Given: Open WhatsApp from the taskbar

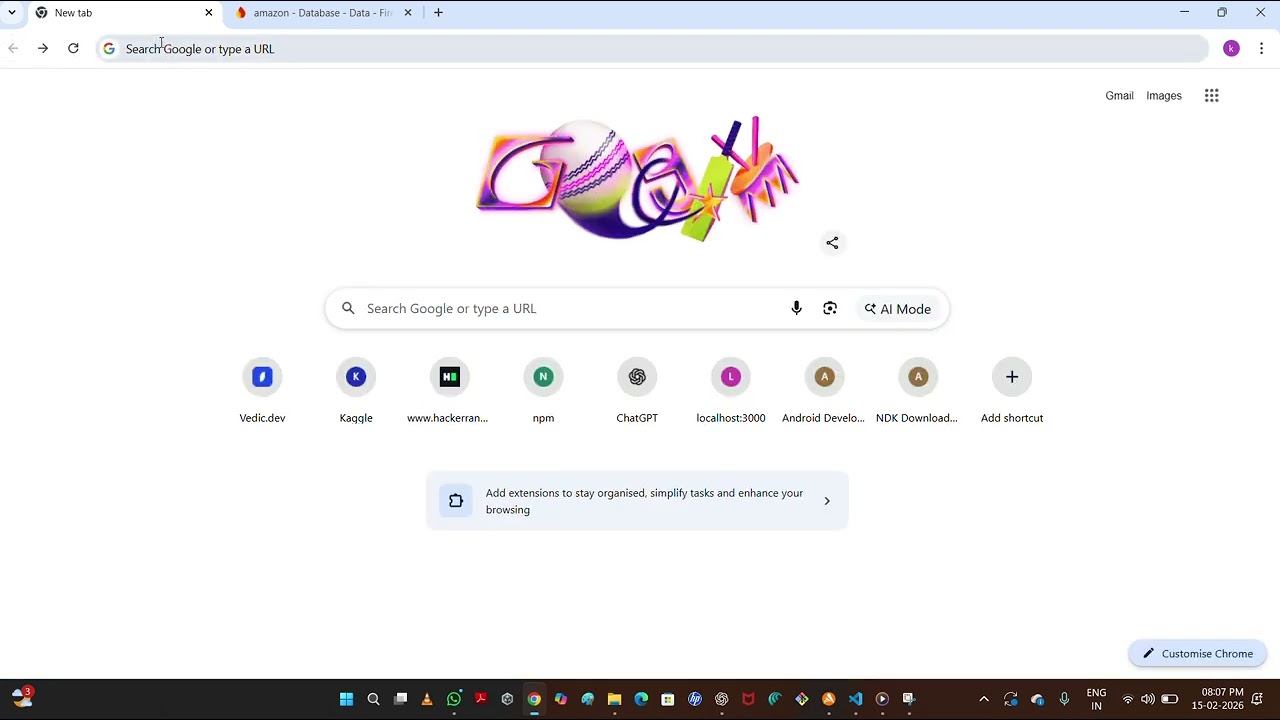Looking at the screenshot, I should [454, 699].
